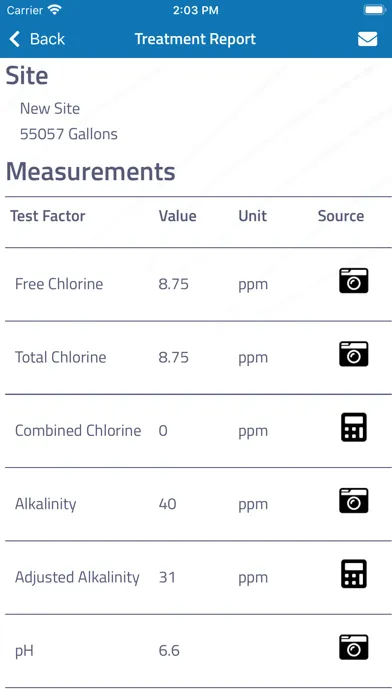This screenshot has height=696, width=392.
Task: Open Total Chlorine camera source icon
Action: [354, 354]
